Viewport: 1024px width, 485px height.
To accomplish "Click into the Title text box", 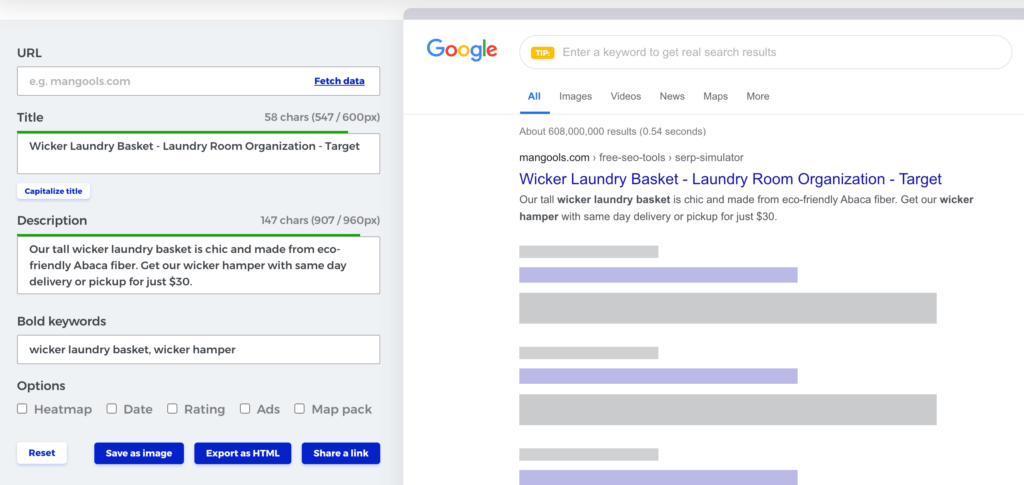I will 199,153.
